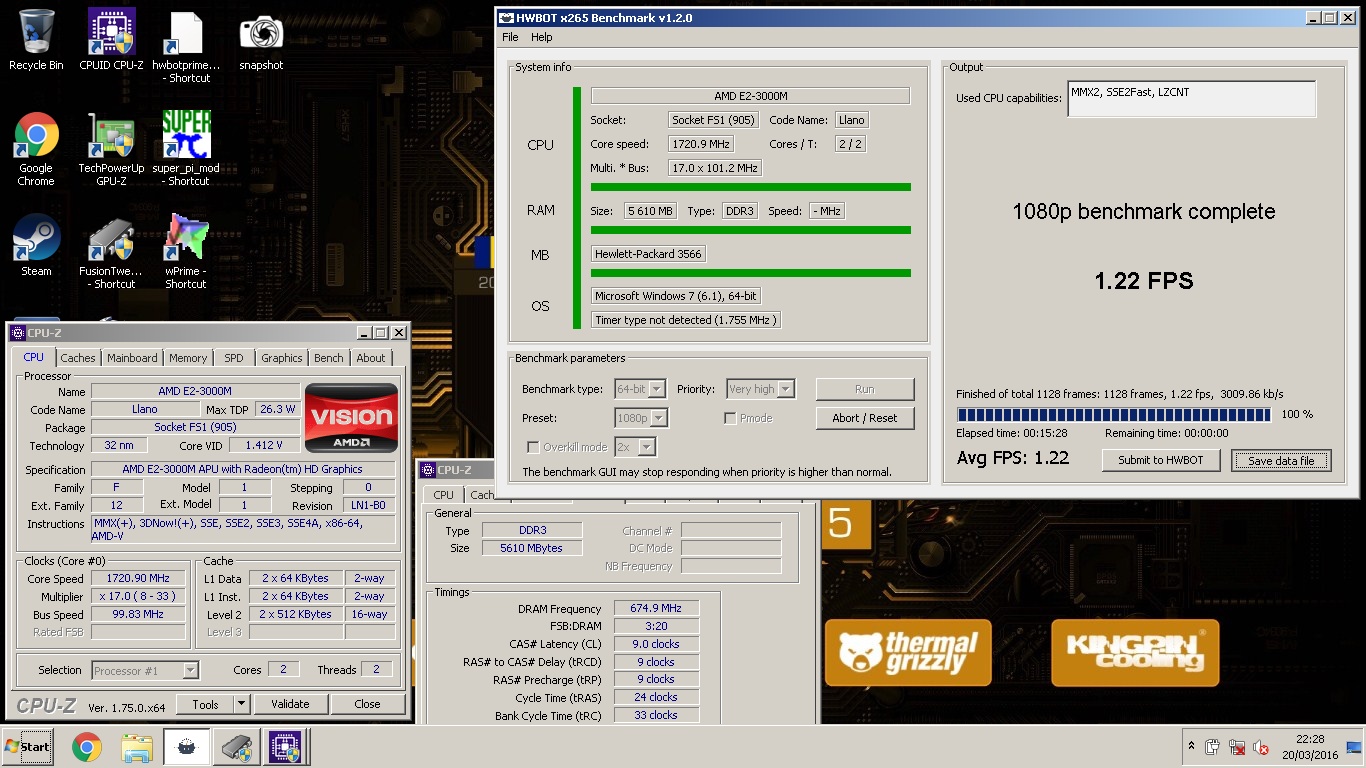Open the File menu in HWBOT x265
This screenshot has width=1366, height=768.
pos(510,37)
